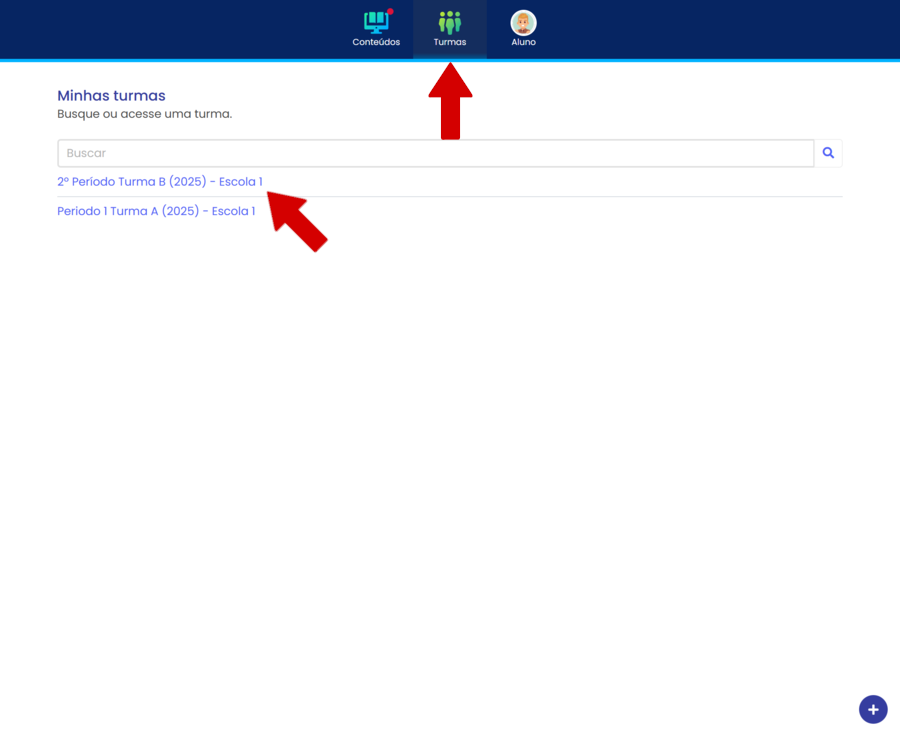Click "Escola 1" in the Turma B link
Viewport: 900px width, 736px height.
click(241, 182)
